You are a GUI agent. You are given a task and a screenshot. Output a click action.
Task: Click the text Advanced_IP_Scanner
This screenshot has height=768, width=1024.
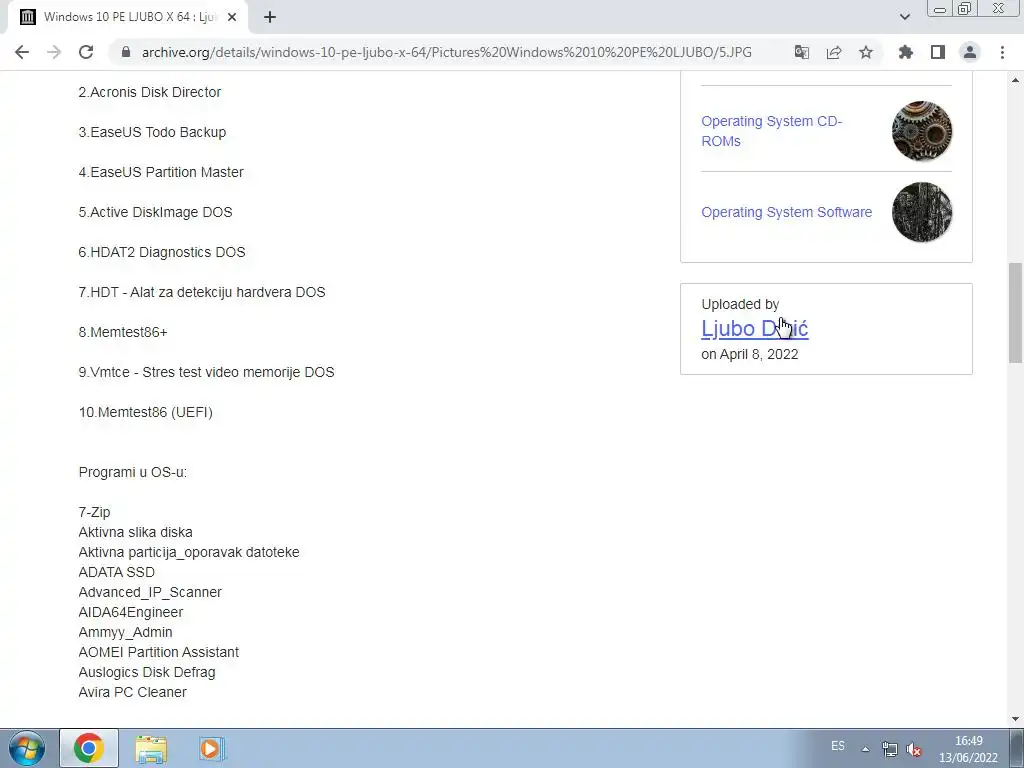[x=150, y=592]
